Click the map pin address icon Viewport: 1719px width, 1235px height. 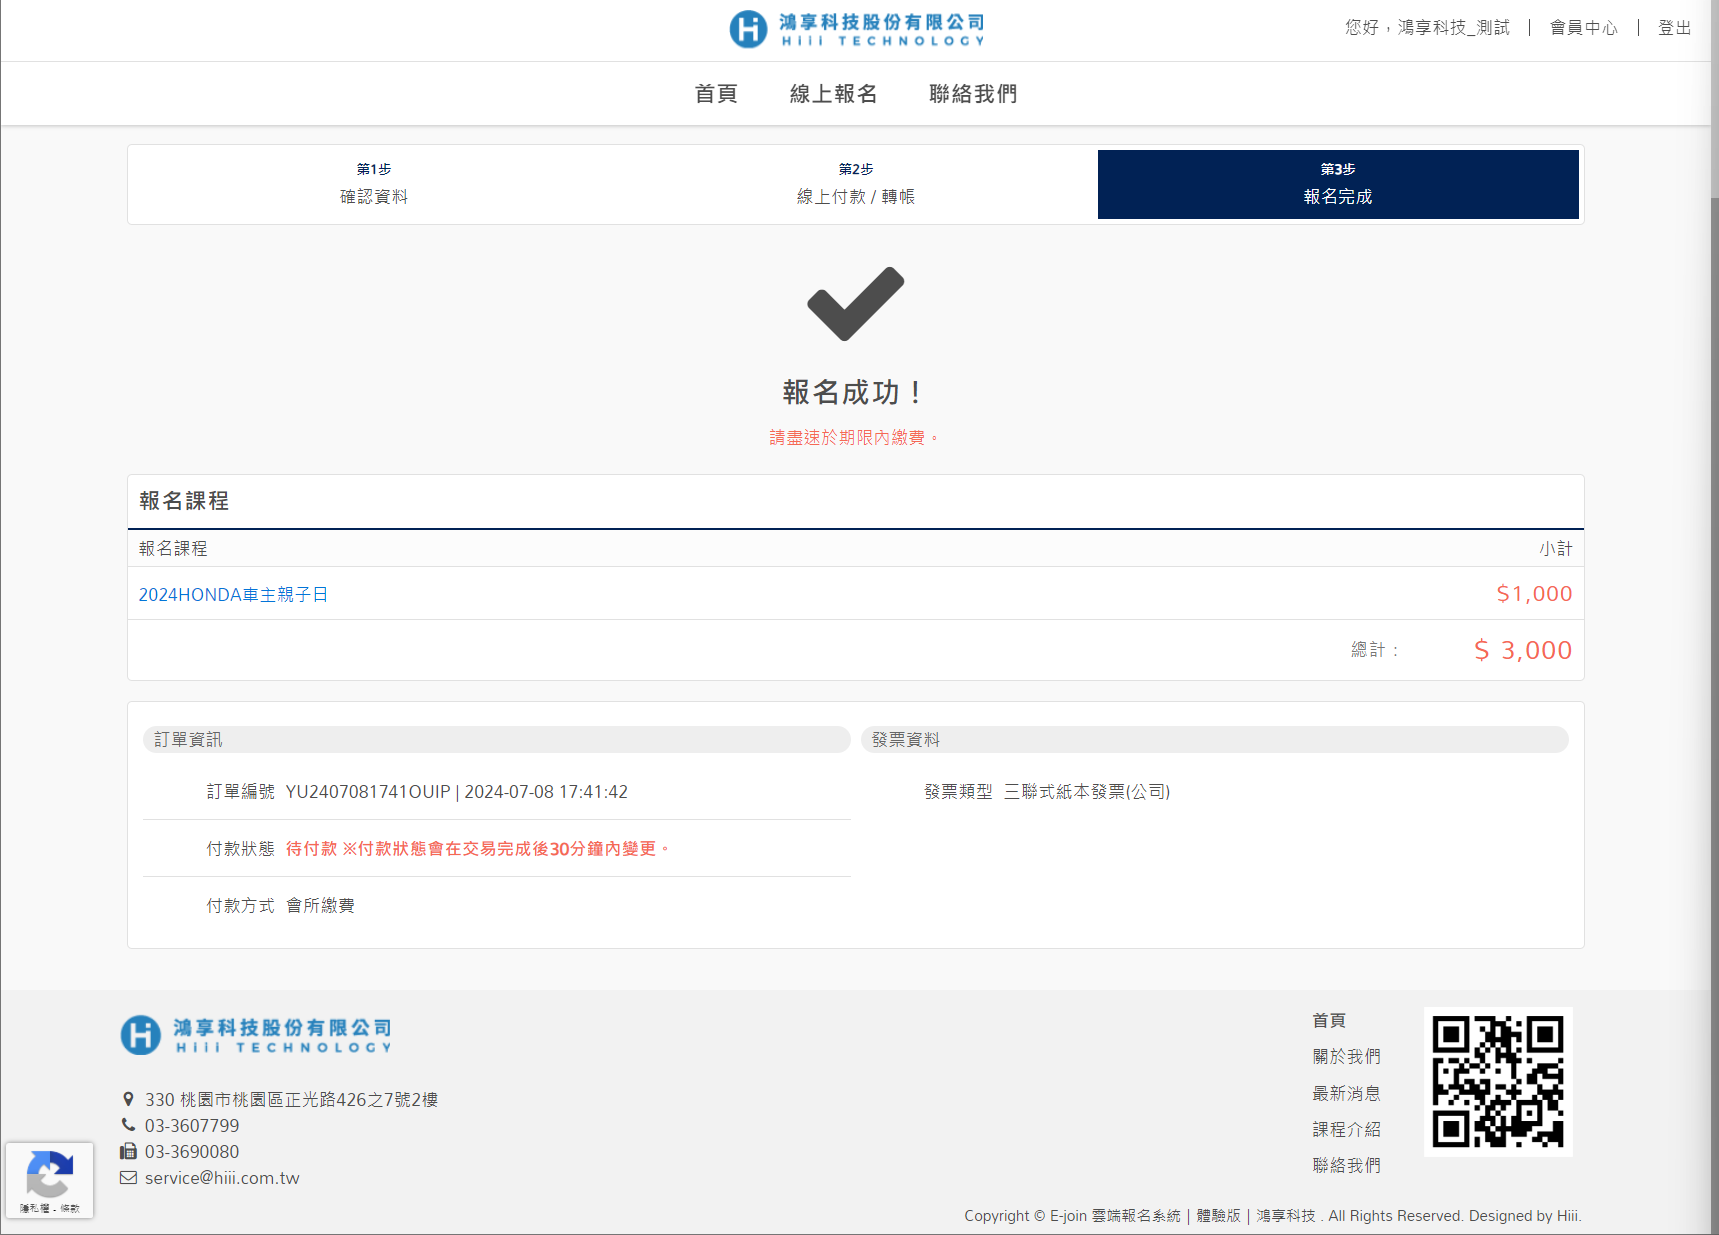pos(128,1099)
